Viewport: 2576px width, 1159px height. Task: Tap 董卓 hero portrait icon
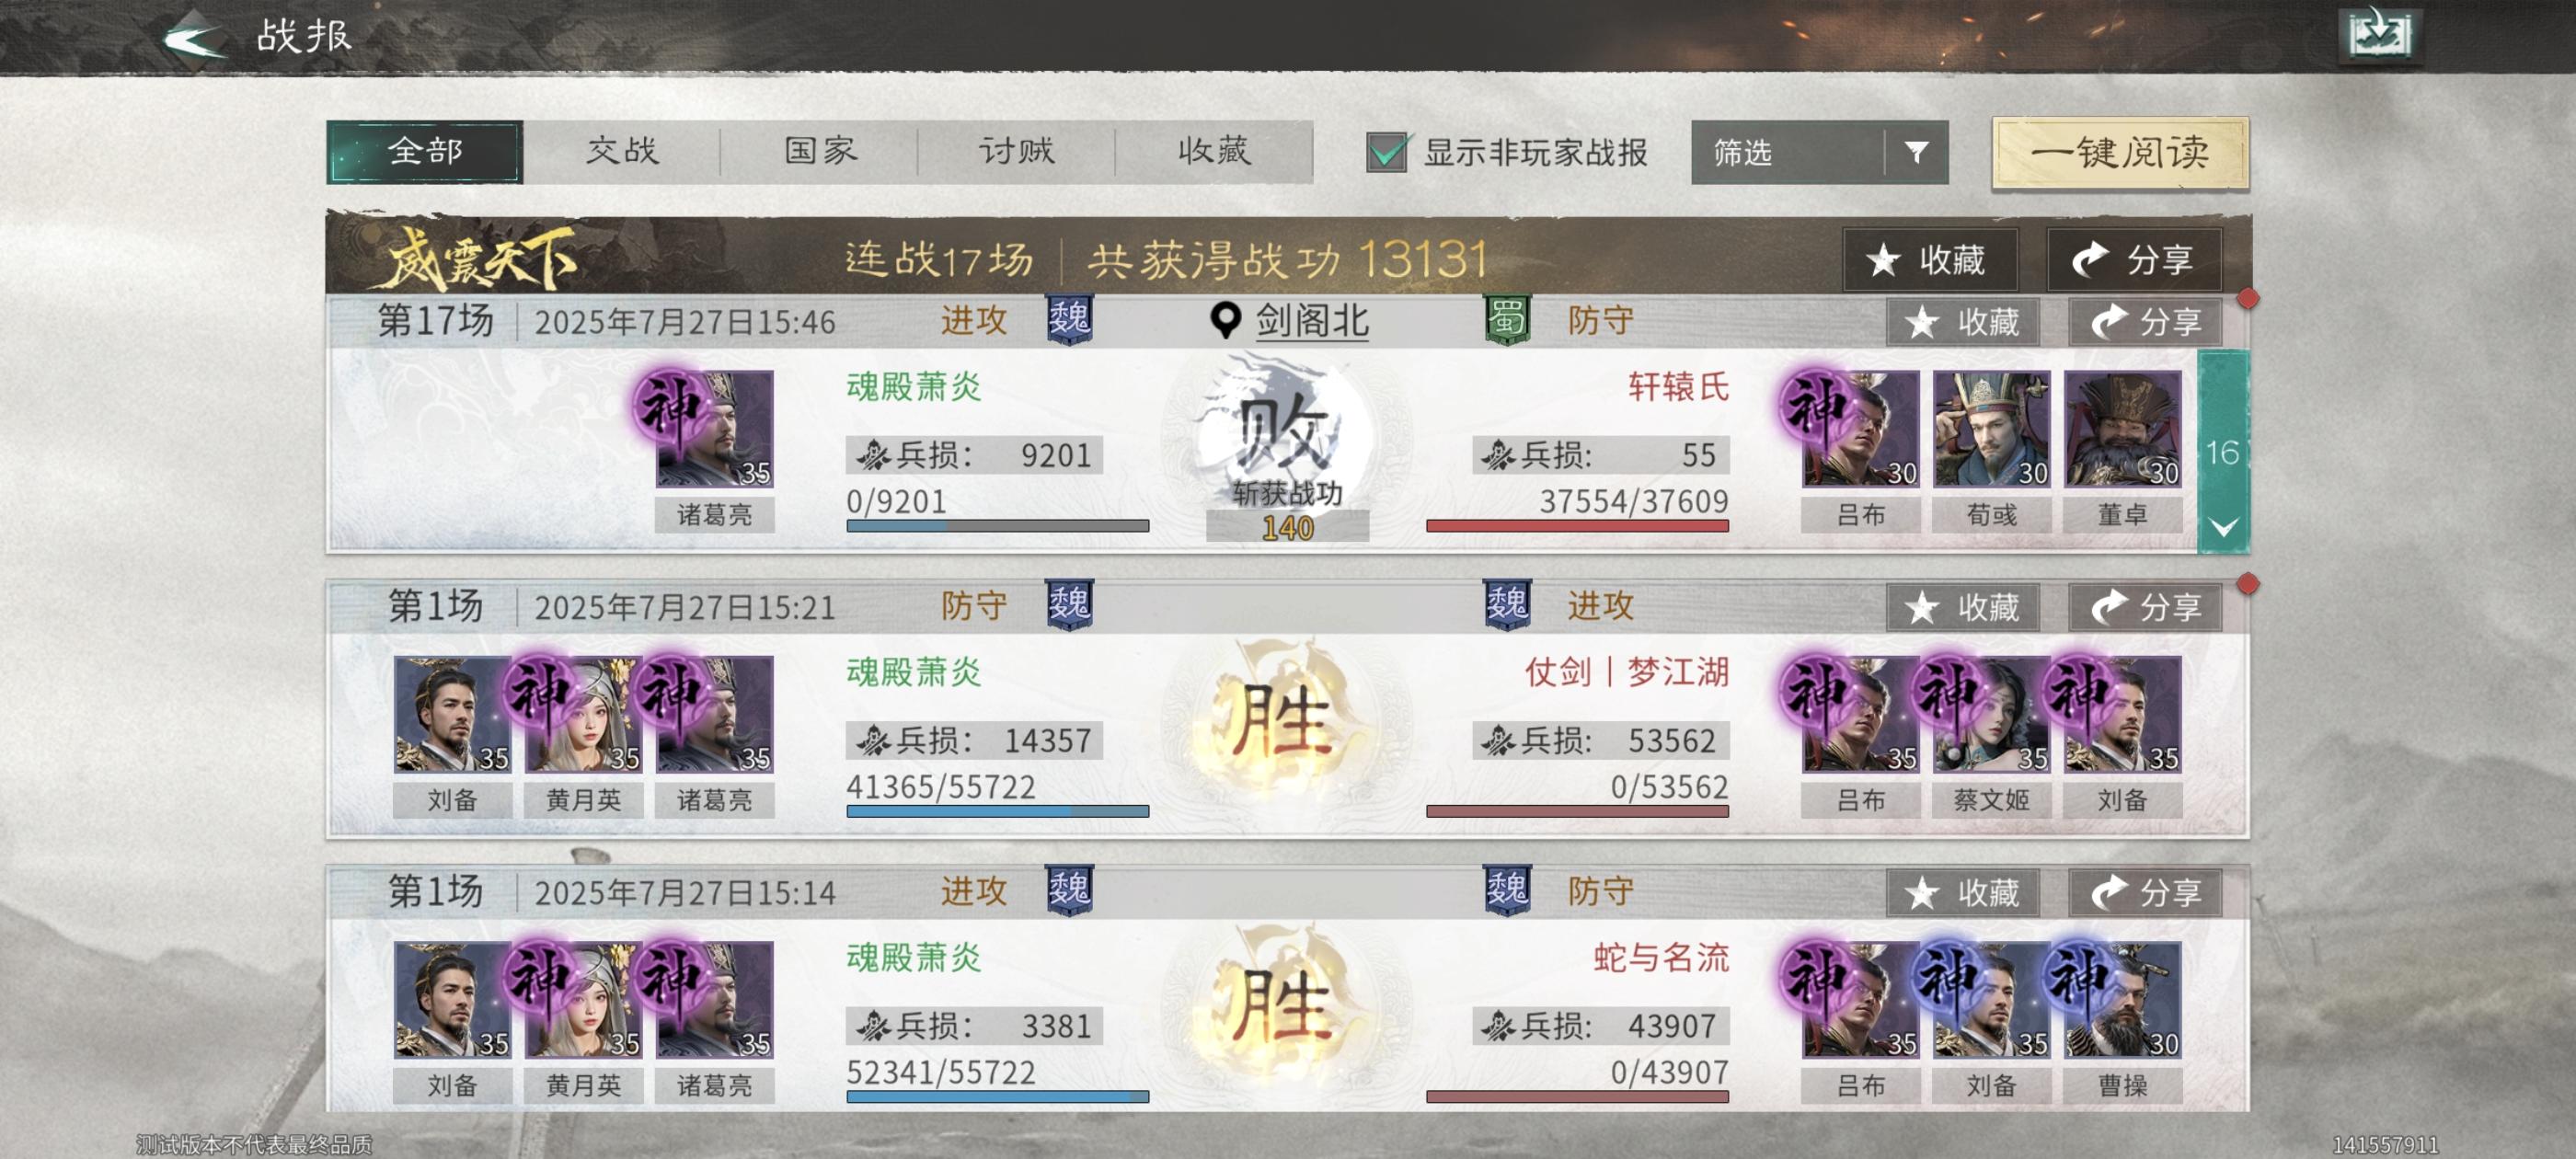pos(2122,429)
